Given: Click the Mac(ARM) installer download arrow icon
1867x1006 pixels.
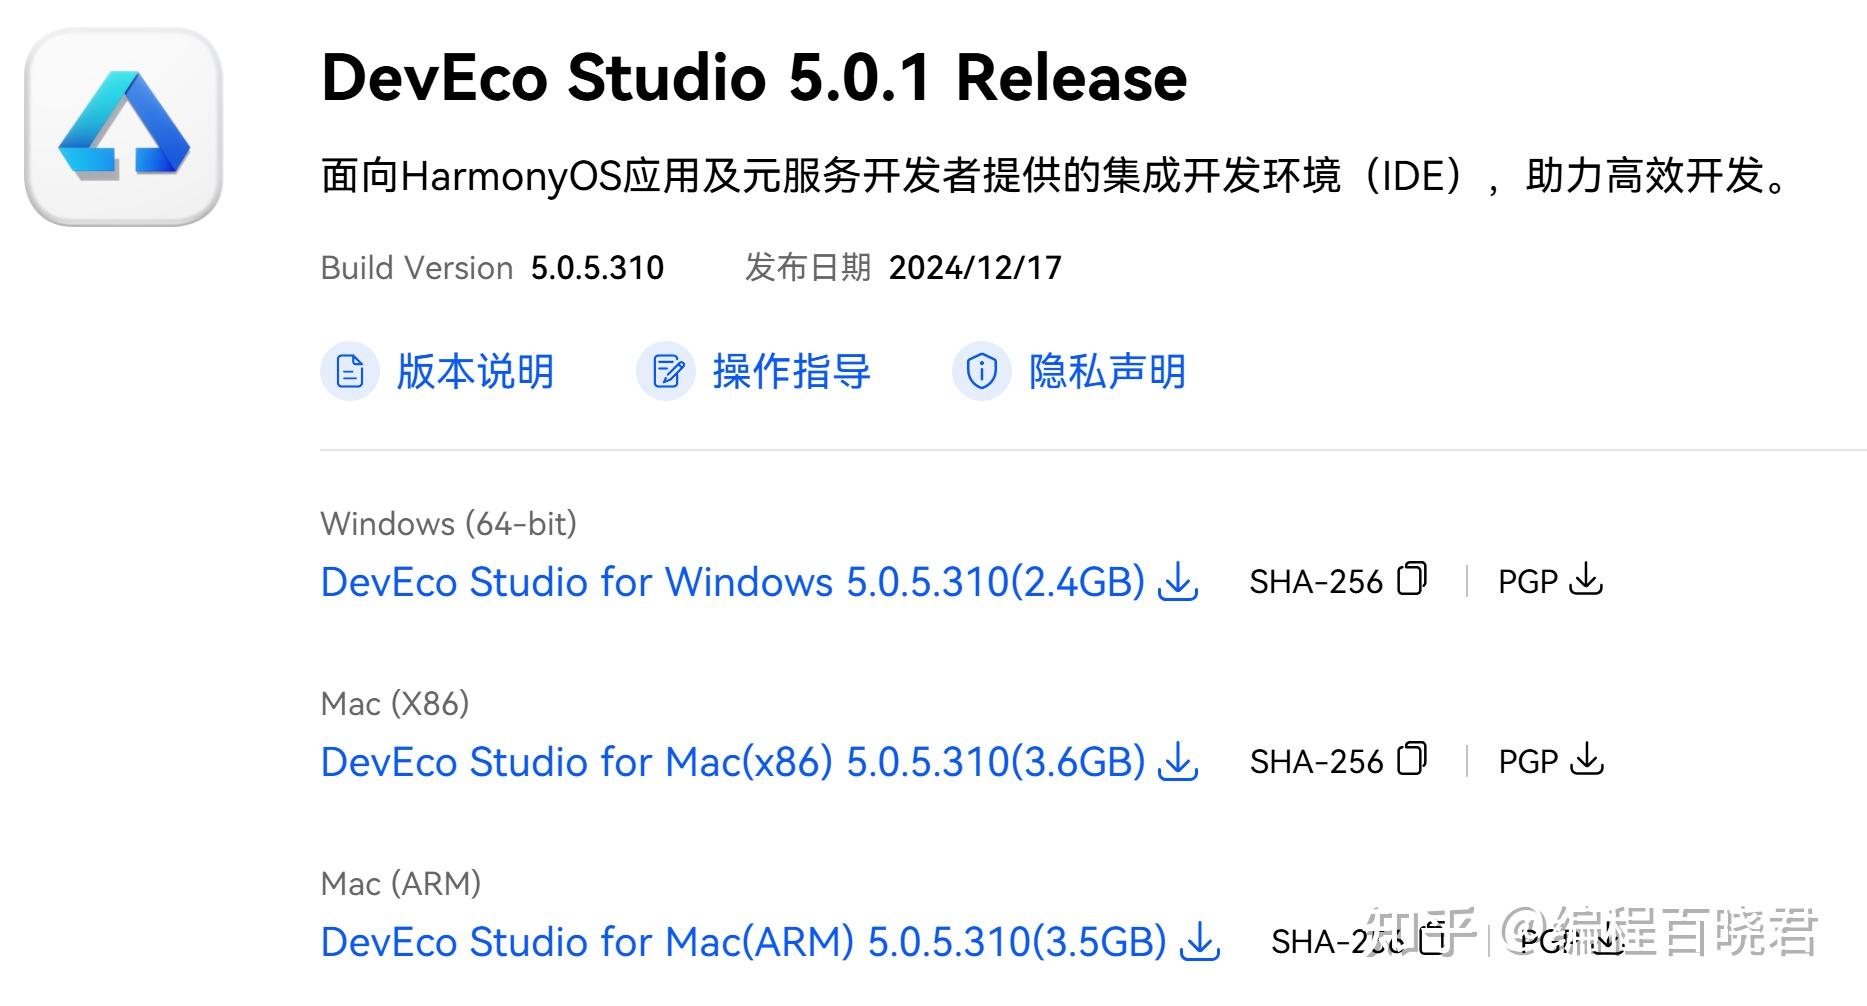Looking at the screenshot, I should 1199,941.
